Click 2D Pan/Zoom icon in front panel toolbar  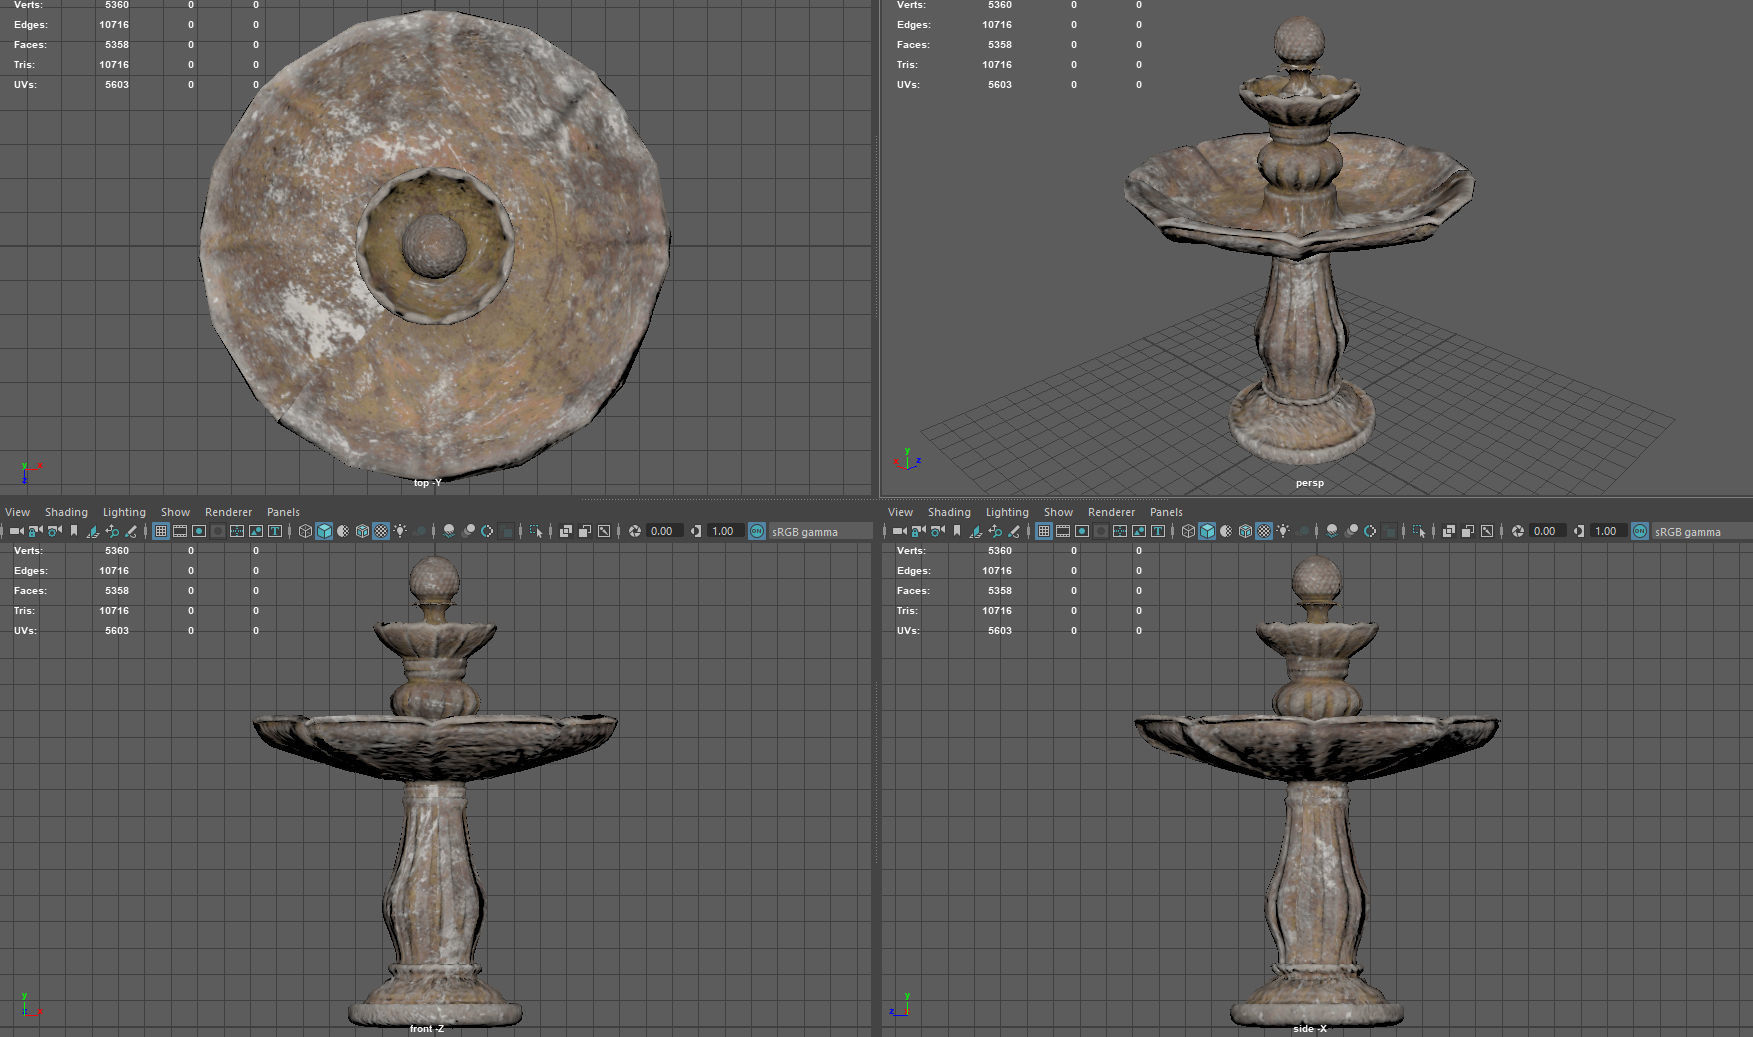(112, 531)
